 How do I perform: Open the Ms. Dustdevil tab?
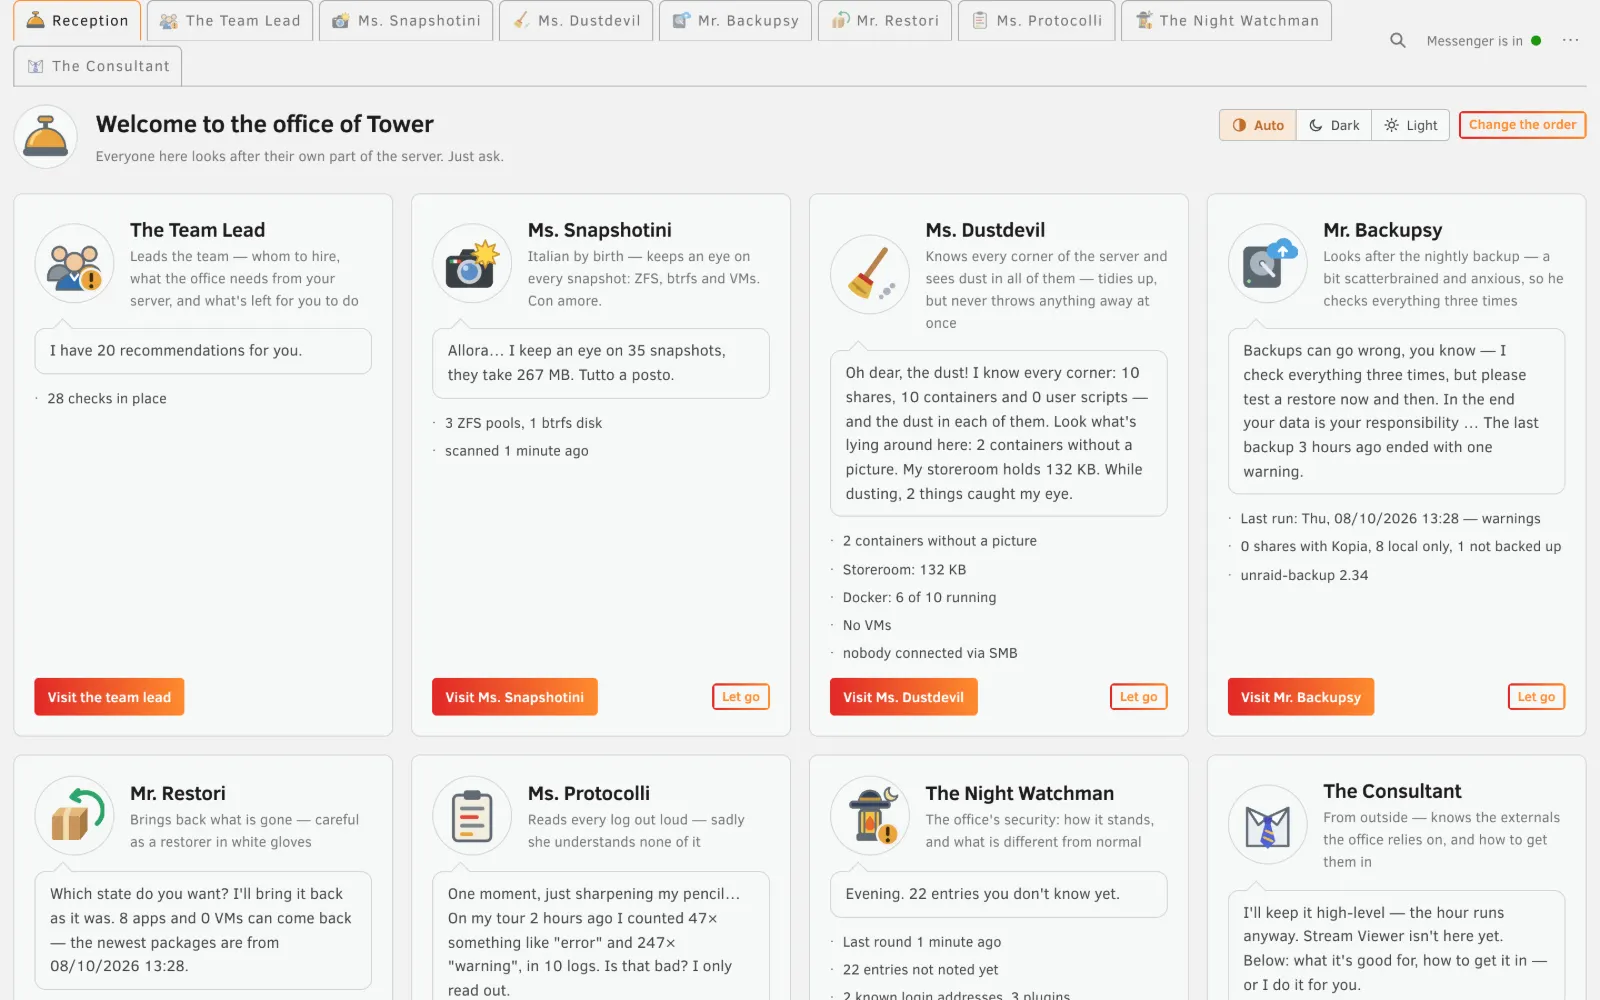[x=576, y=21]
